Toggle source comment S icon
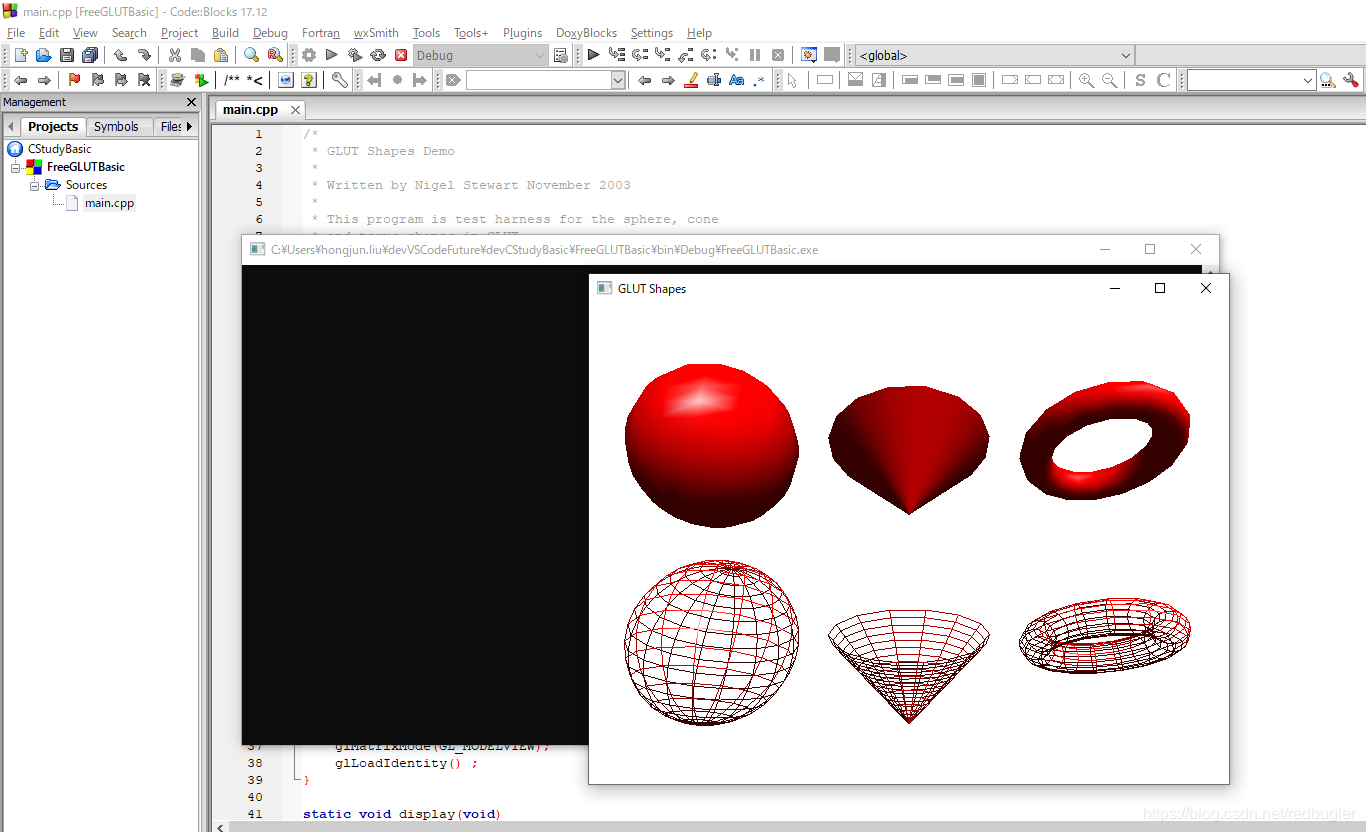Screen dimensions: 1366x832 [x=1140, y=80]
